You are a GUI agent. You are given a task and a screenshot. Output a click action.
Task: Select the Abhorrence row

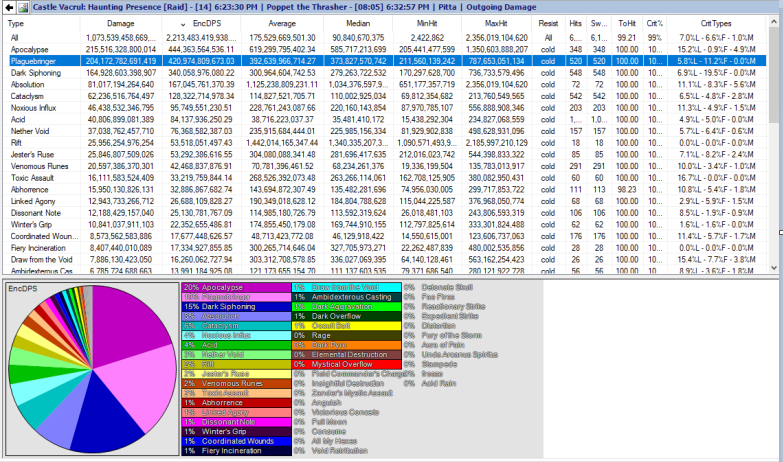tap(386, 189)
